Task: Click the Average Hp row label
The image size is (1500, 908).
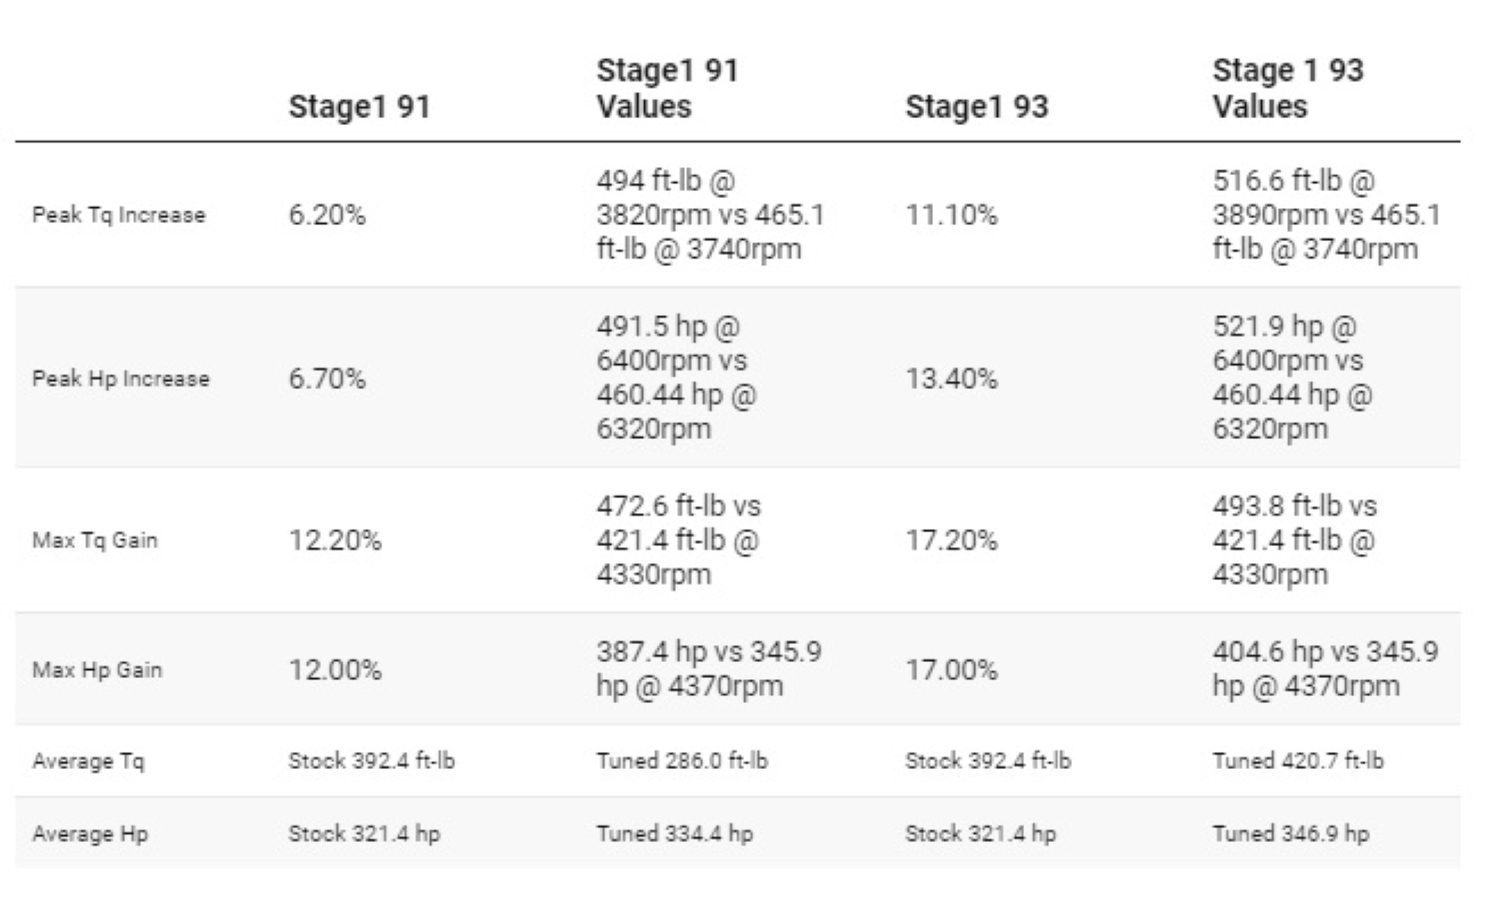Action: coord(89,834)
